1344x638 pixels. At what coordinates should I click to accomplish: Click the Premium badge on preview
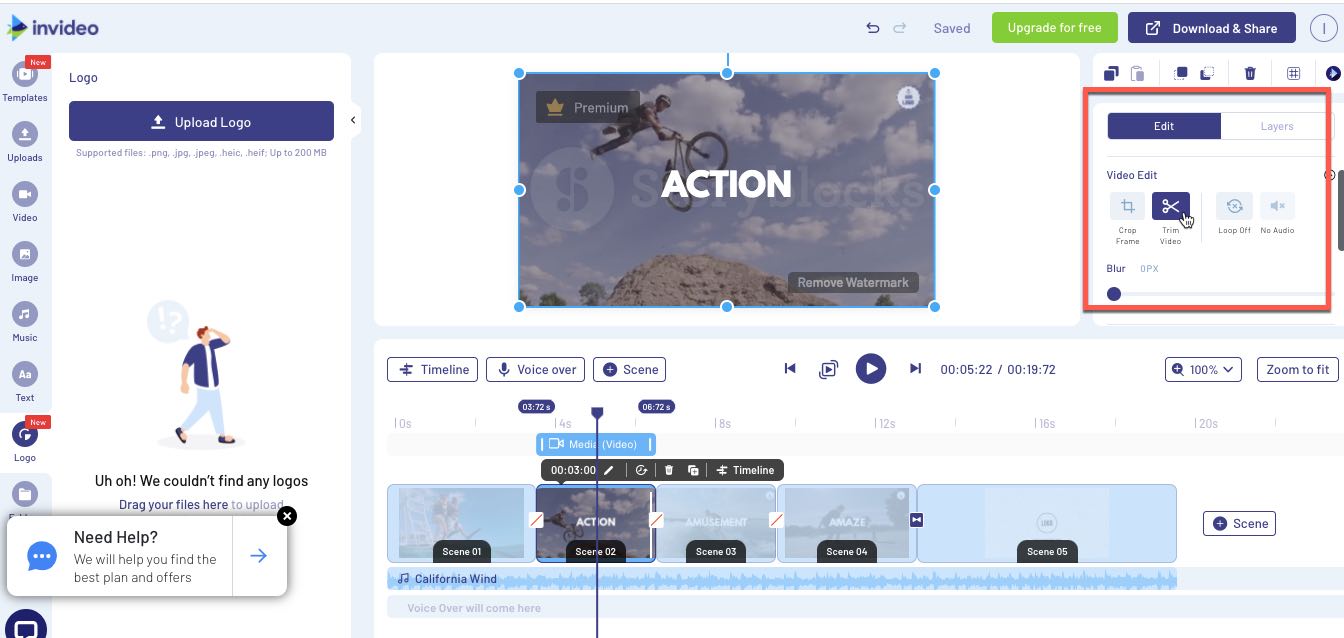[587, 107]
